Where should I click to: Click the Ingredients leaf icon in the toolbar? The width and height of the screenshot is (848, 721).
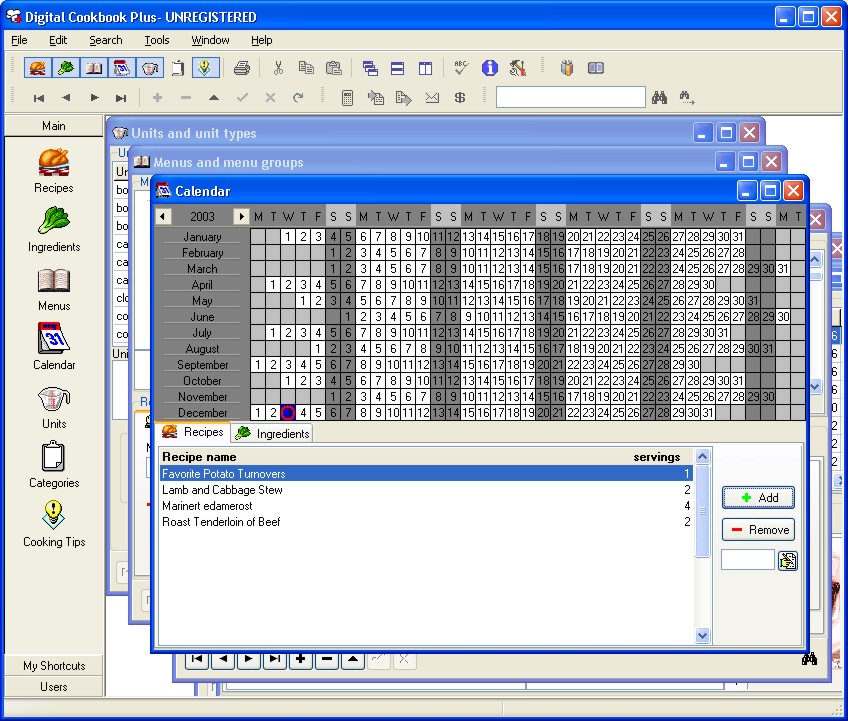(x=66, y=68)
